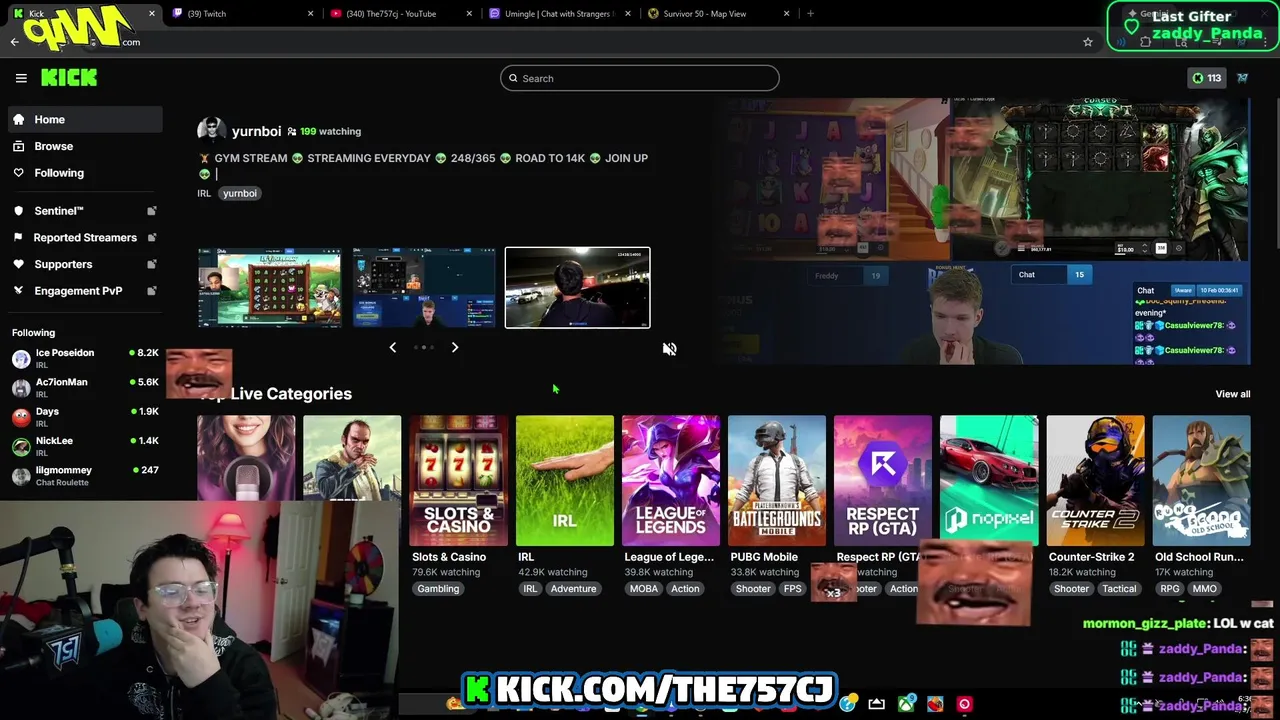
Task: Click the green KICK logo
Action: pos(69,78)
